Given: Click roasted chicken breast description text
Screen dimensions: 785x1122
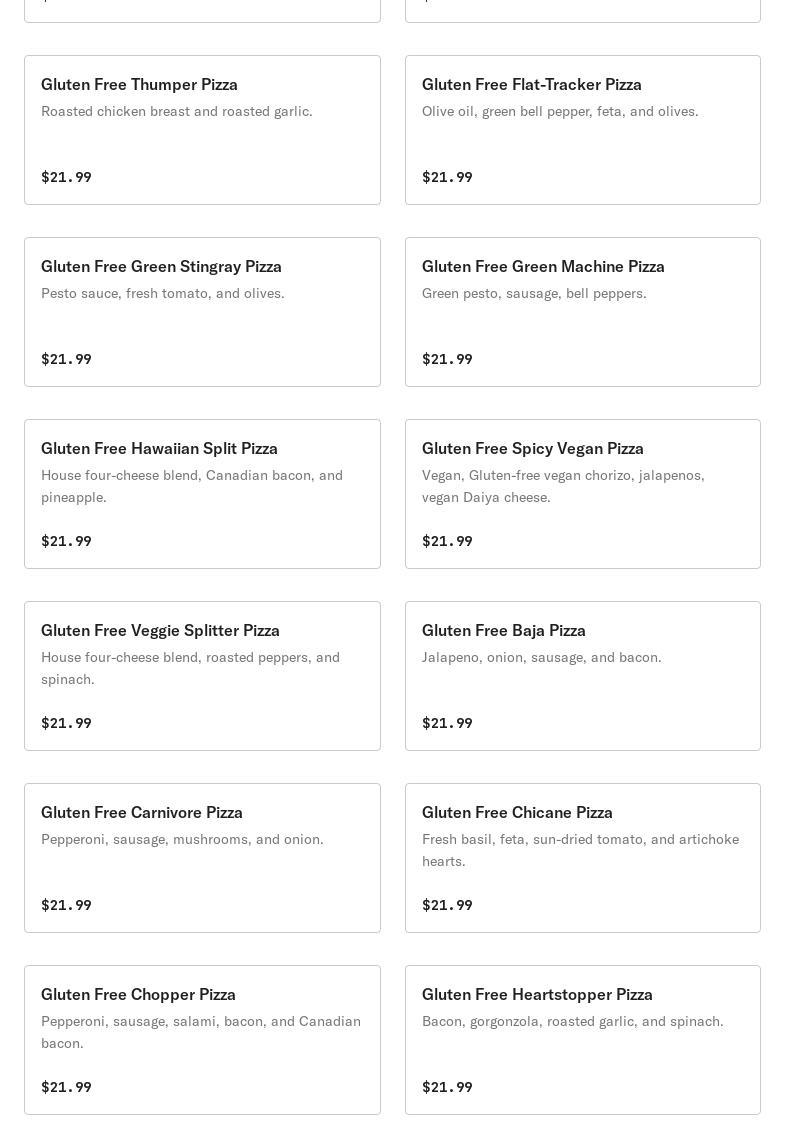Looking at the screenshot, I should pyautogui.click(x=176, y=111).
